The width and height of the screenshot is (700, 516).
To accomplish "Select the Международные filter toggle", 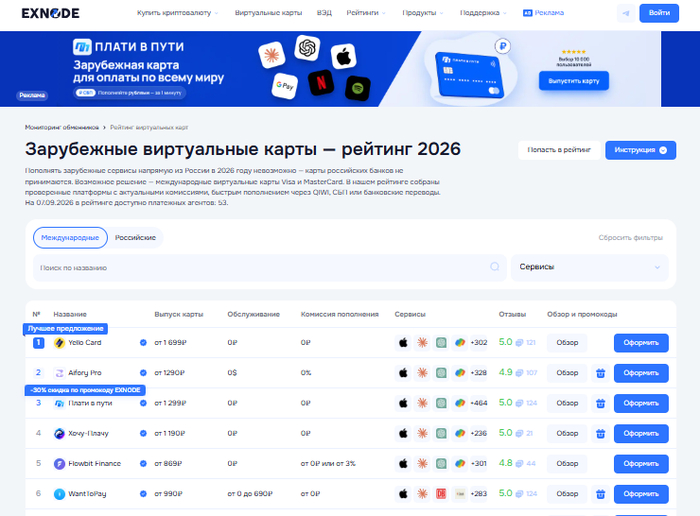I will [x=70, y=237].
